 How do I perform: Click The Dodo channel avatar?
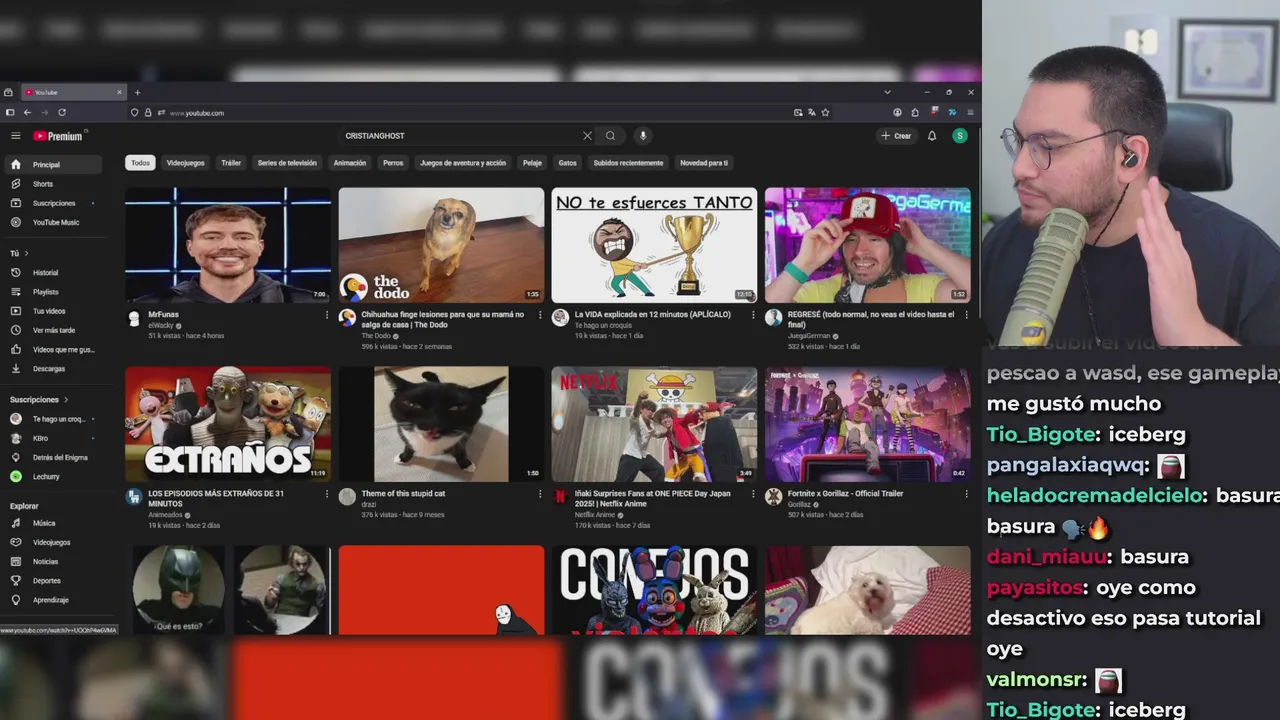point(347,318)
